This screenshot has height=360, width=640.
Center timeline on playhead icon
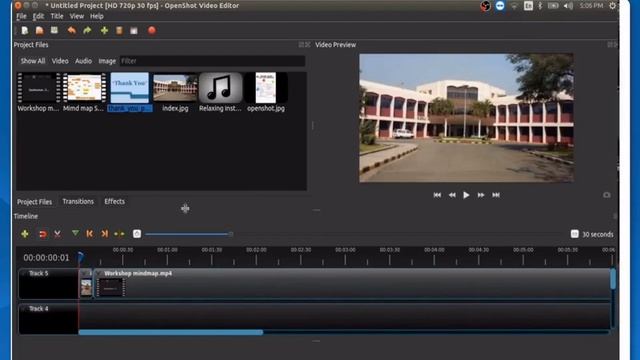119,234
